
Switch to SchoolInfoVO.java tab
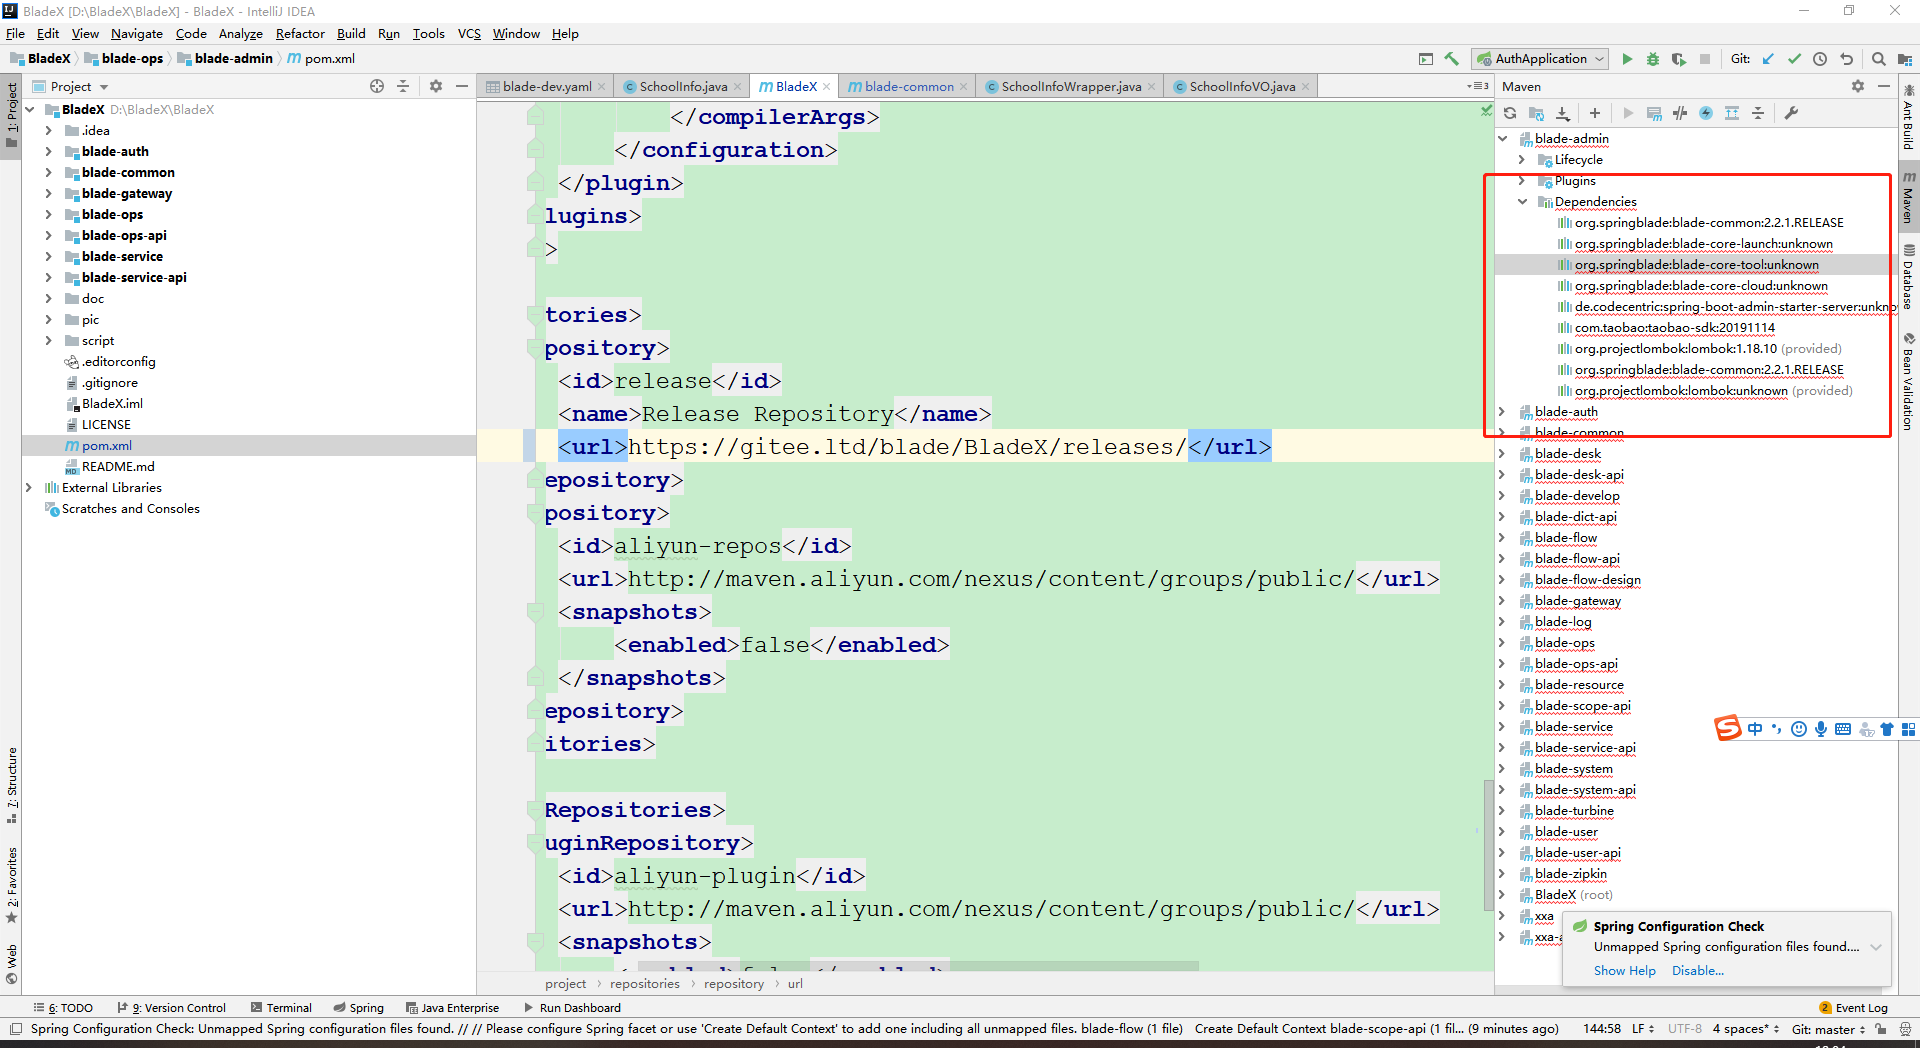tap(1241, 87)
